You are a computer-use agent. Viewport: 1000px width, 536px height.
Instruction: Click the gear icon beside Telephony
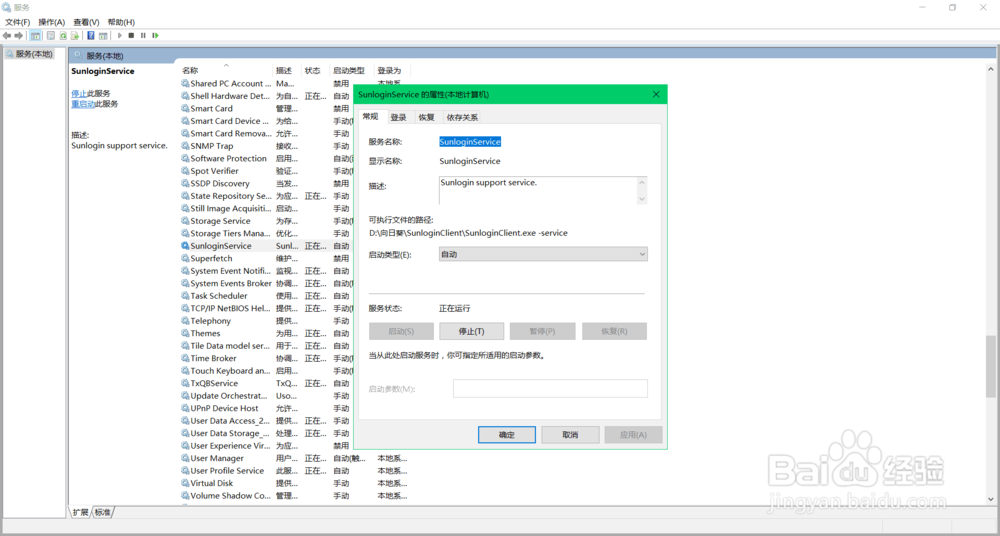(185, 321)
